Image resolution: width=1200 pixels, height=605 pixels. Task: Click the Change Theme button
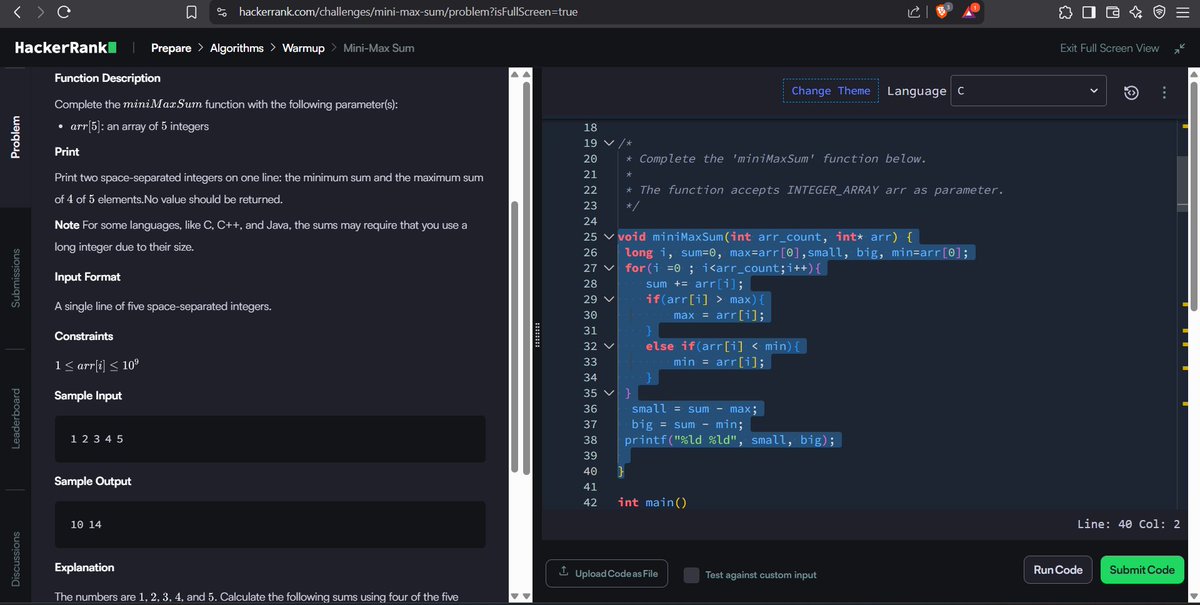(830, 91)
